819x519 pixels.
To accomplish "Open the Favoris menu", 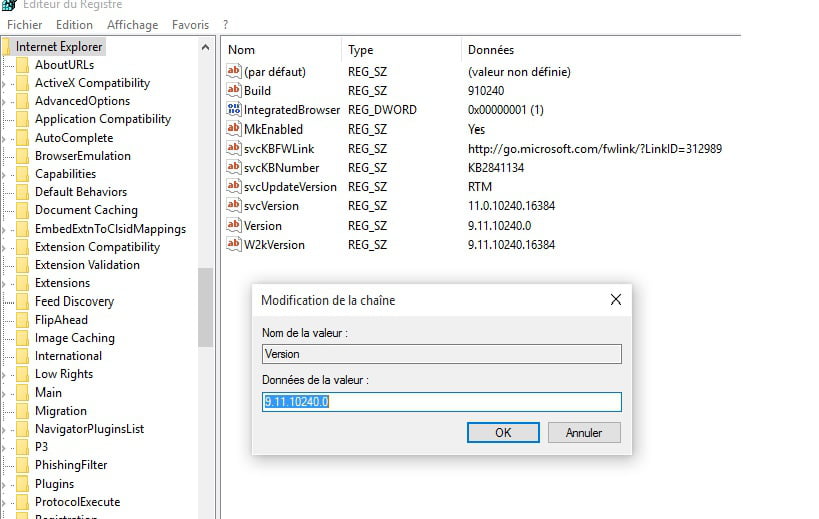I will click(190, 25).
